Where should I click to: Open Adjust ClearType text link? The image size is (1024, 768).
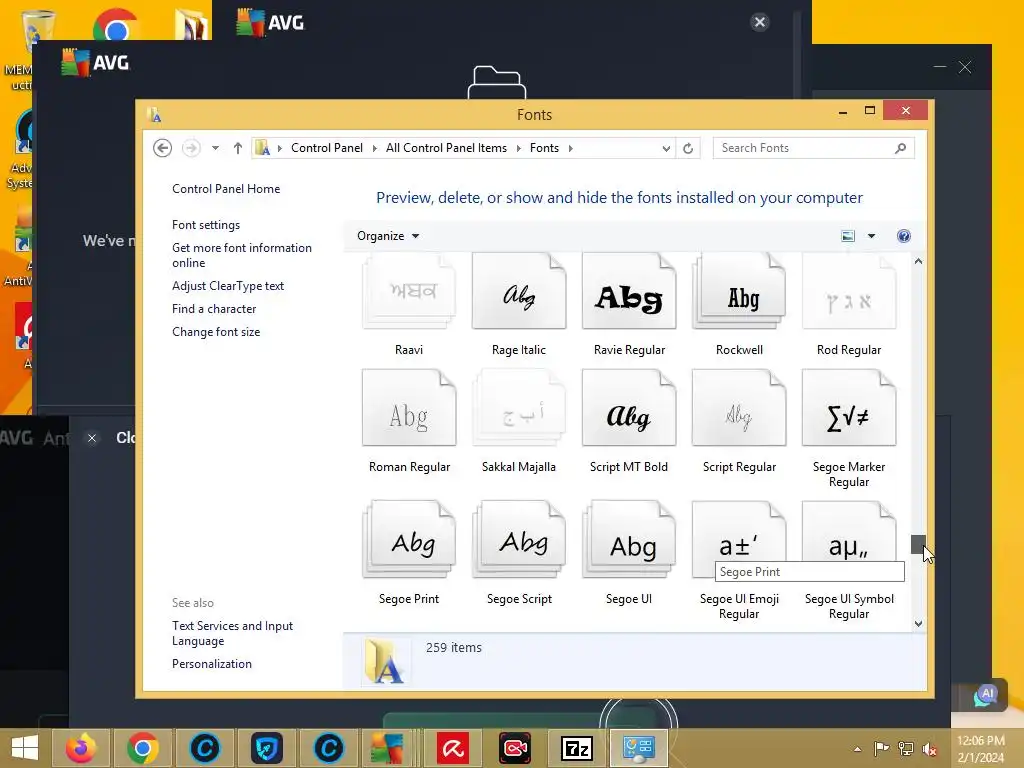(x=228, y=286)
